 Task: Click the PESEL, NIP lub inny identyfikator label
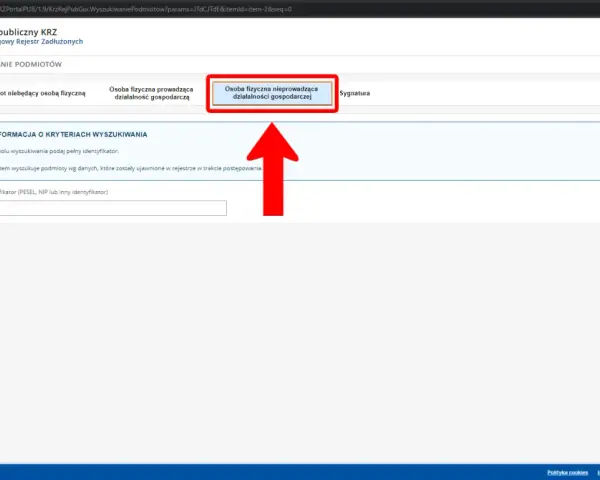[x=54, y=192]
